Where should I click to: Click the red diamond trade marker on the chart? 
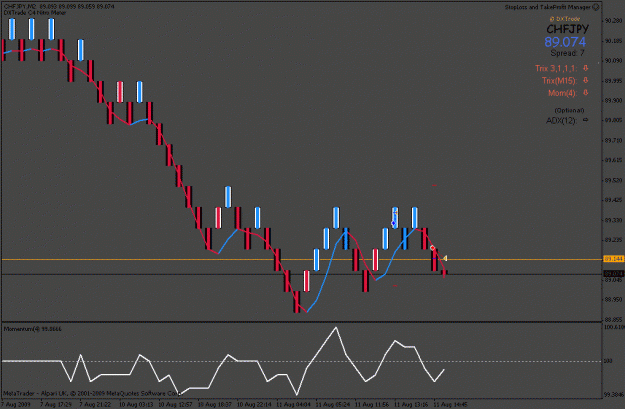click(432, 248)
